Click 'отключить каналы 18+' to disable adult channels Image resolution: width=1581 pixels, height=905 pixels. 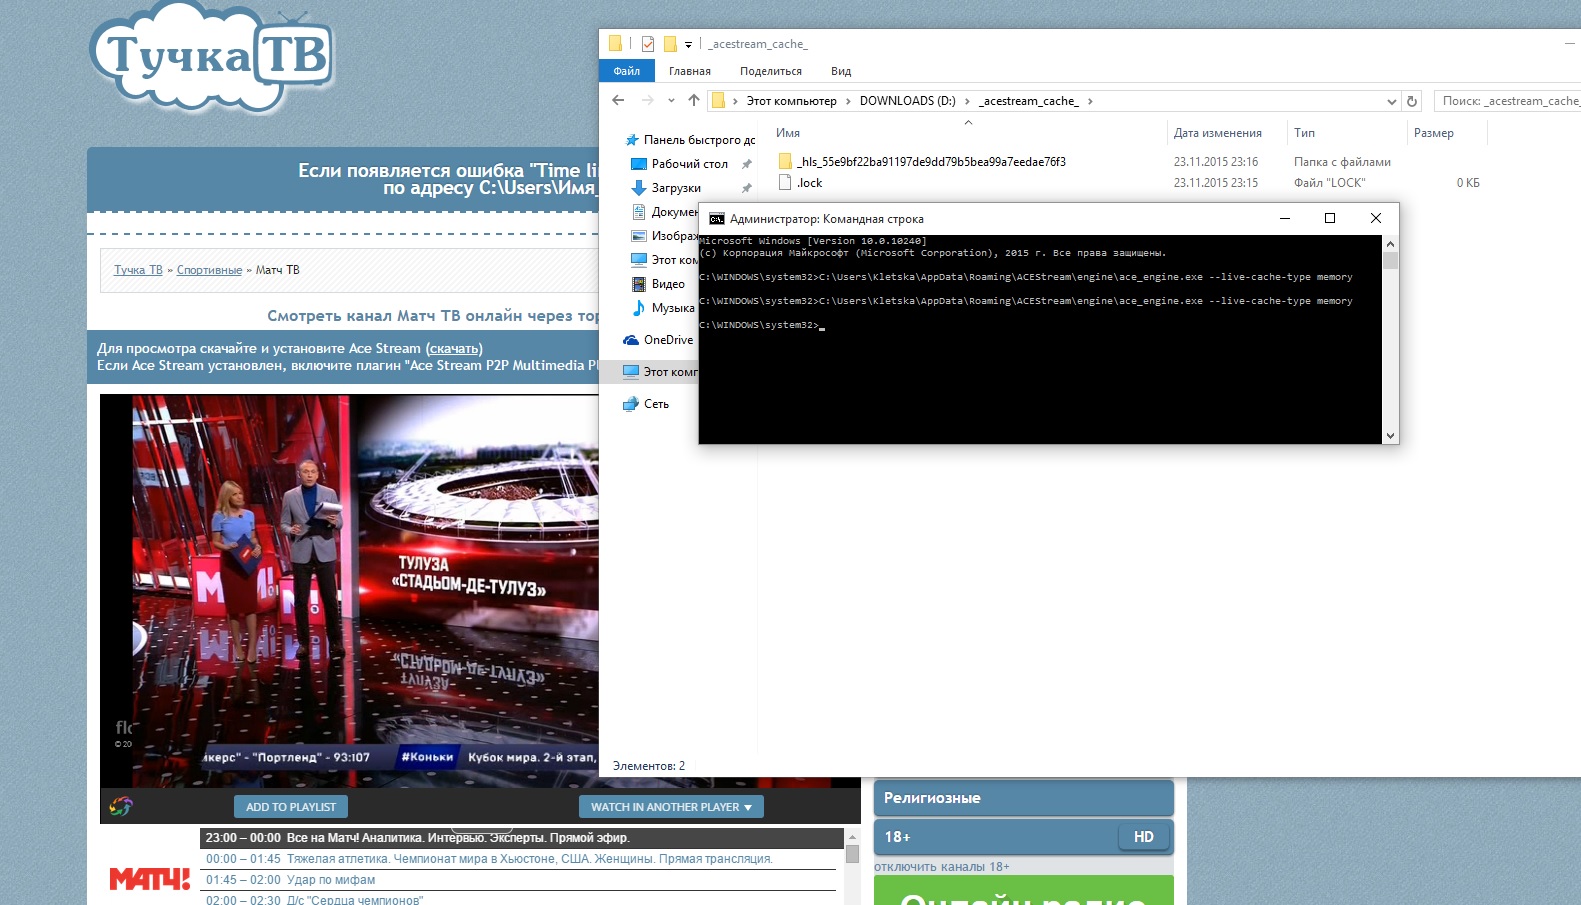(x=941, y=867)
